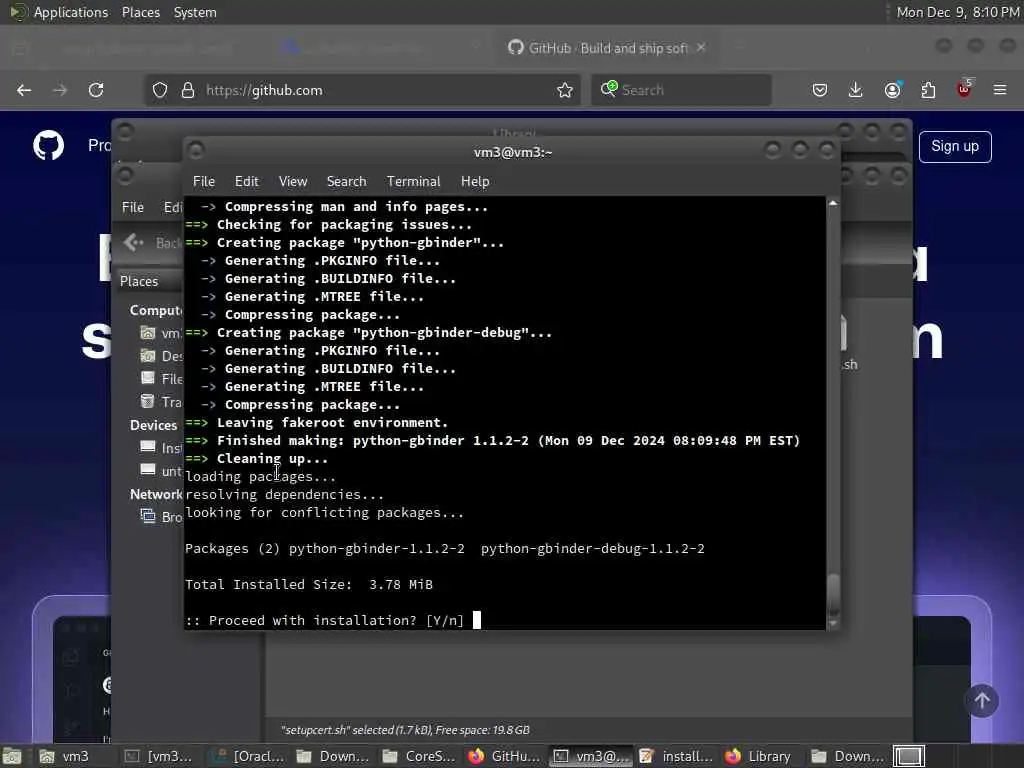The image size is (1024, 768).
Task: Open terminal File menu
Action: click(204, 182)
